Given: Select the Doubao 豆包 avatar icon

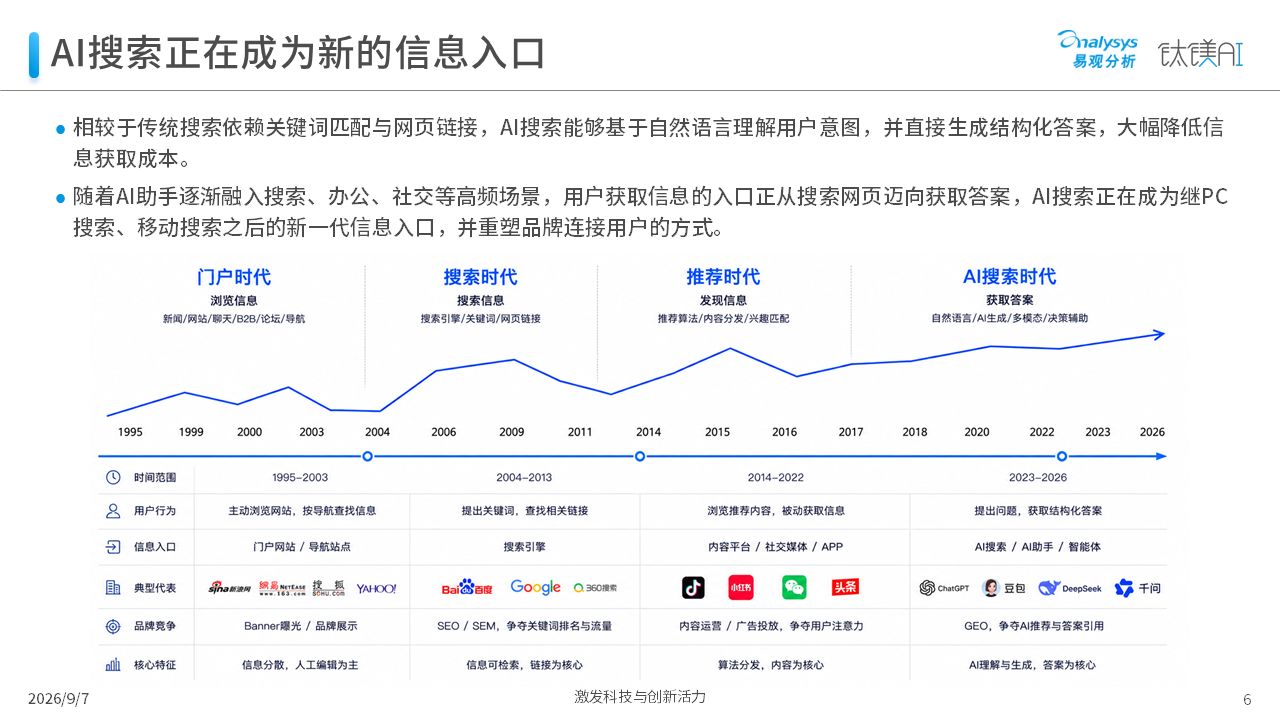Looking at the screenshot, I should 990,588.
